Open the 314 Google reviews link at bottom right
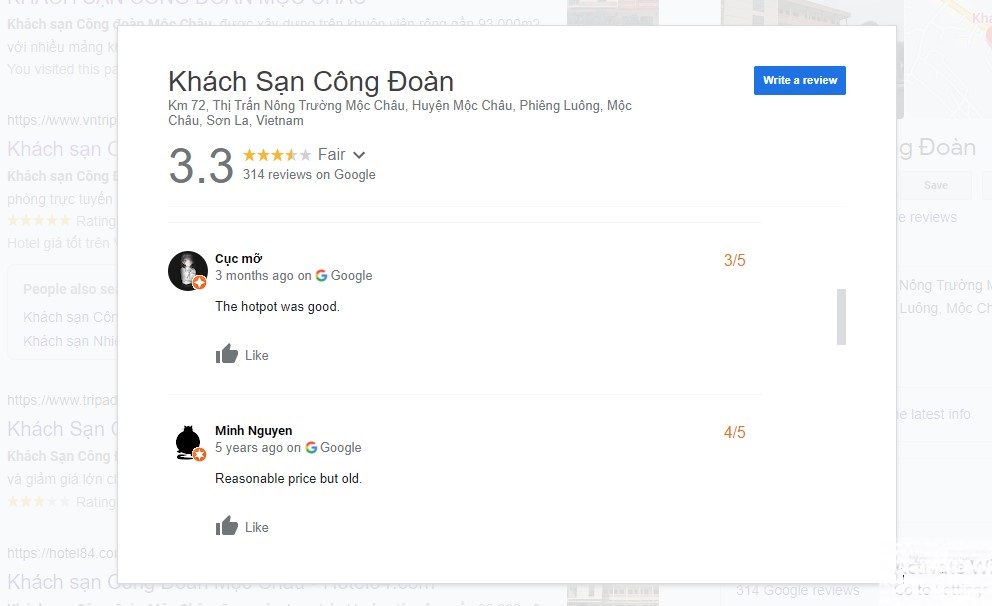 tap(797, 590)
